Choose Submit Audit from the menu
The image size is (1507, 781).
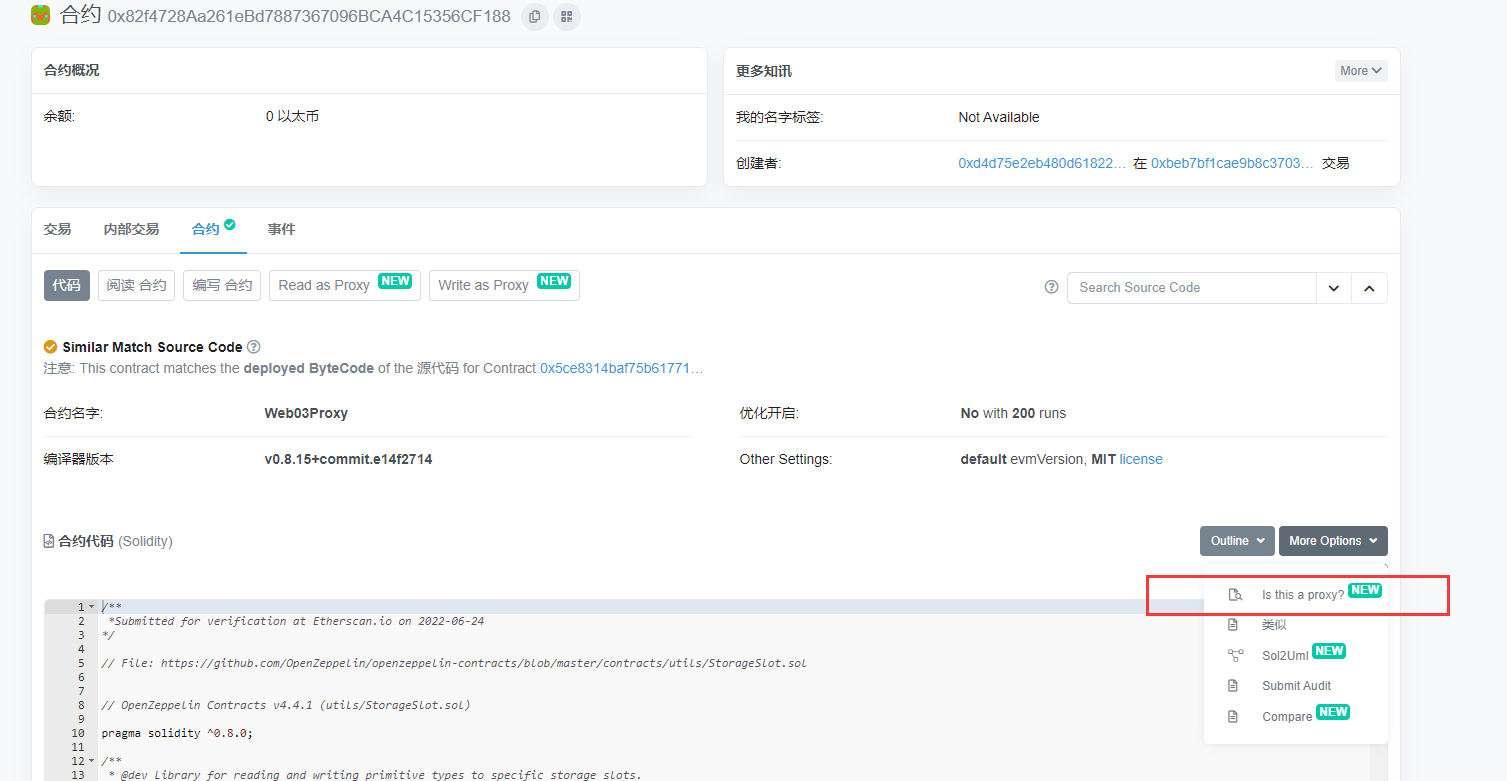pos(1296,685)
